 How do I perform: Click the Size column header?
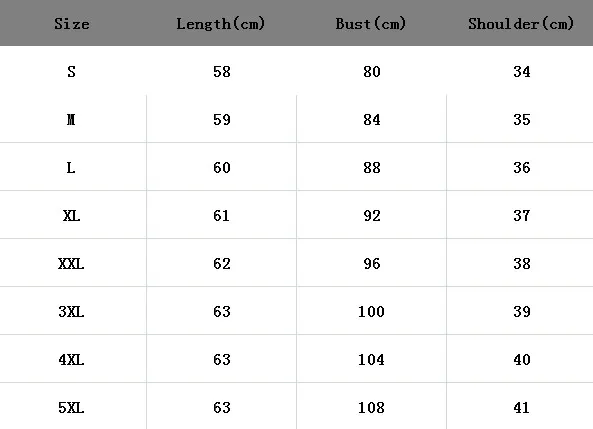pos(72,24)
